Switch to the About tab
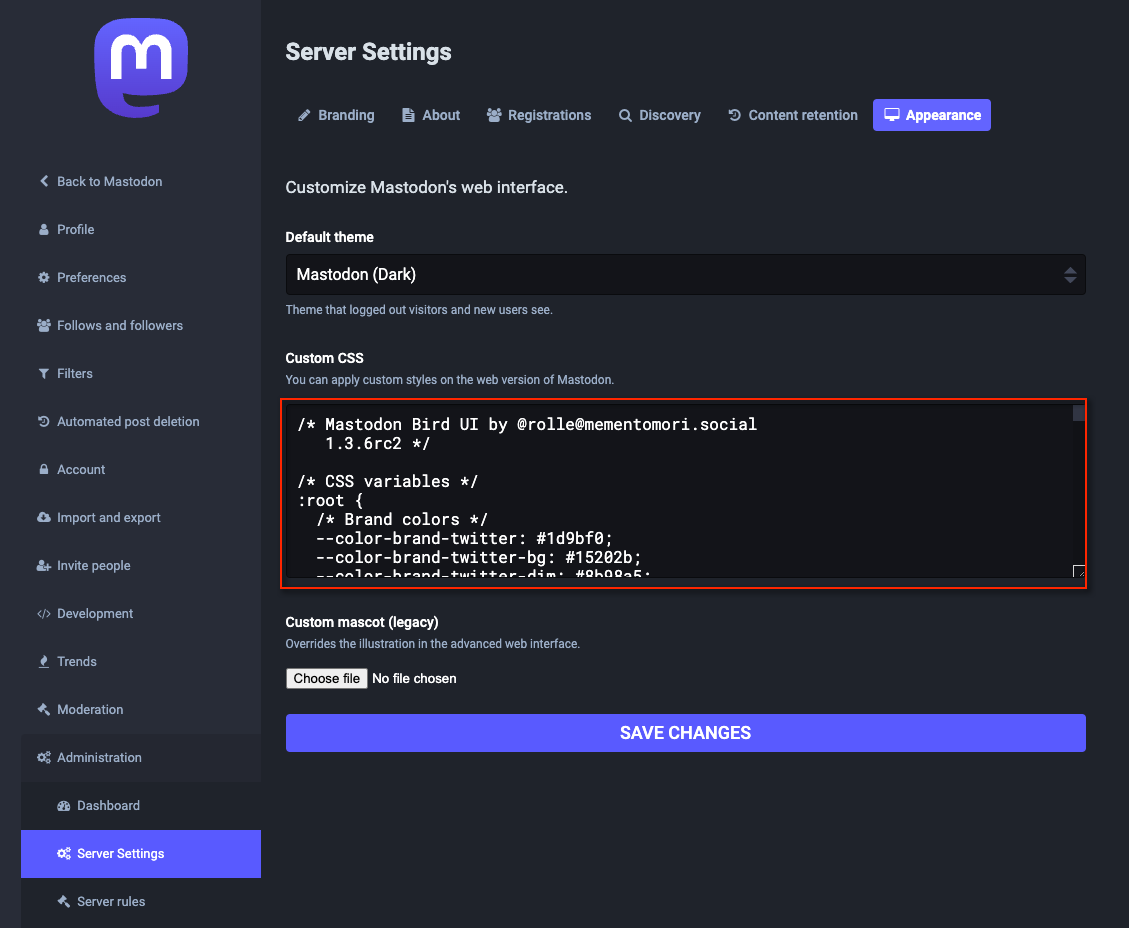This screenshot has width=1129, height=928. [x=431, y=115]
